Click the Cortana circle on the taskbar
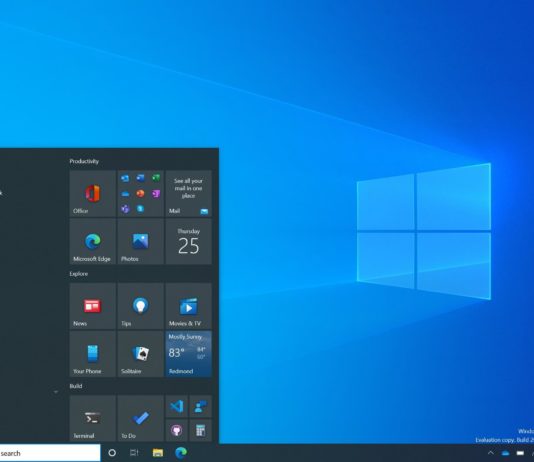Screen dimensions: 534x462 coord(112,453)
